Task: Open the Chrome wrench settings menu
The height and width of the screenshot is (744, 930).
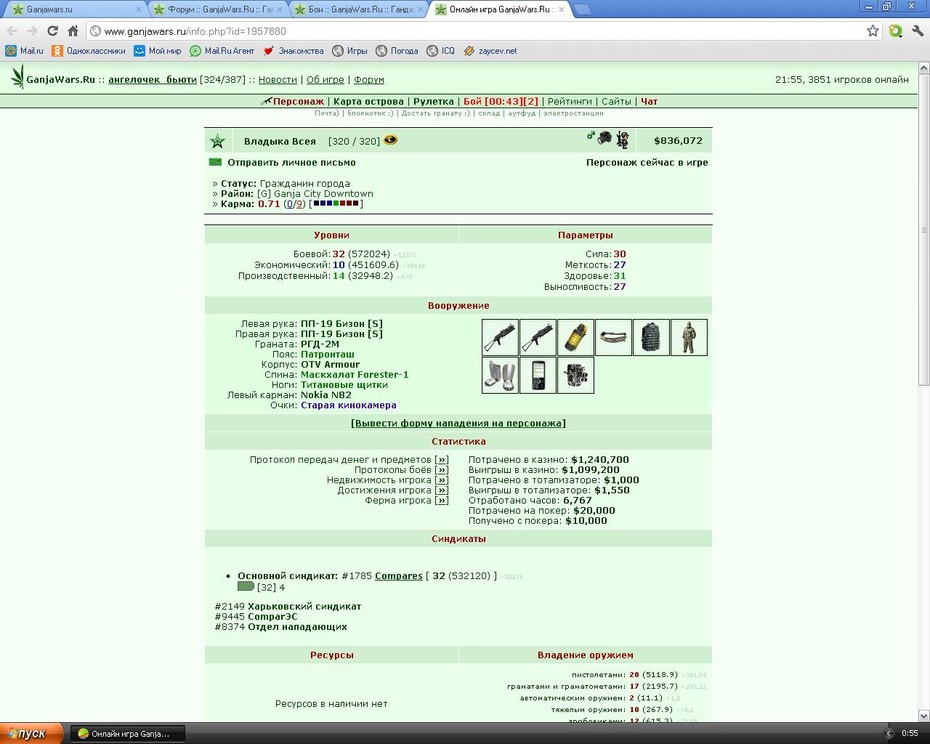Action: pos(918,30)
